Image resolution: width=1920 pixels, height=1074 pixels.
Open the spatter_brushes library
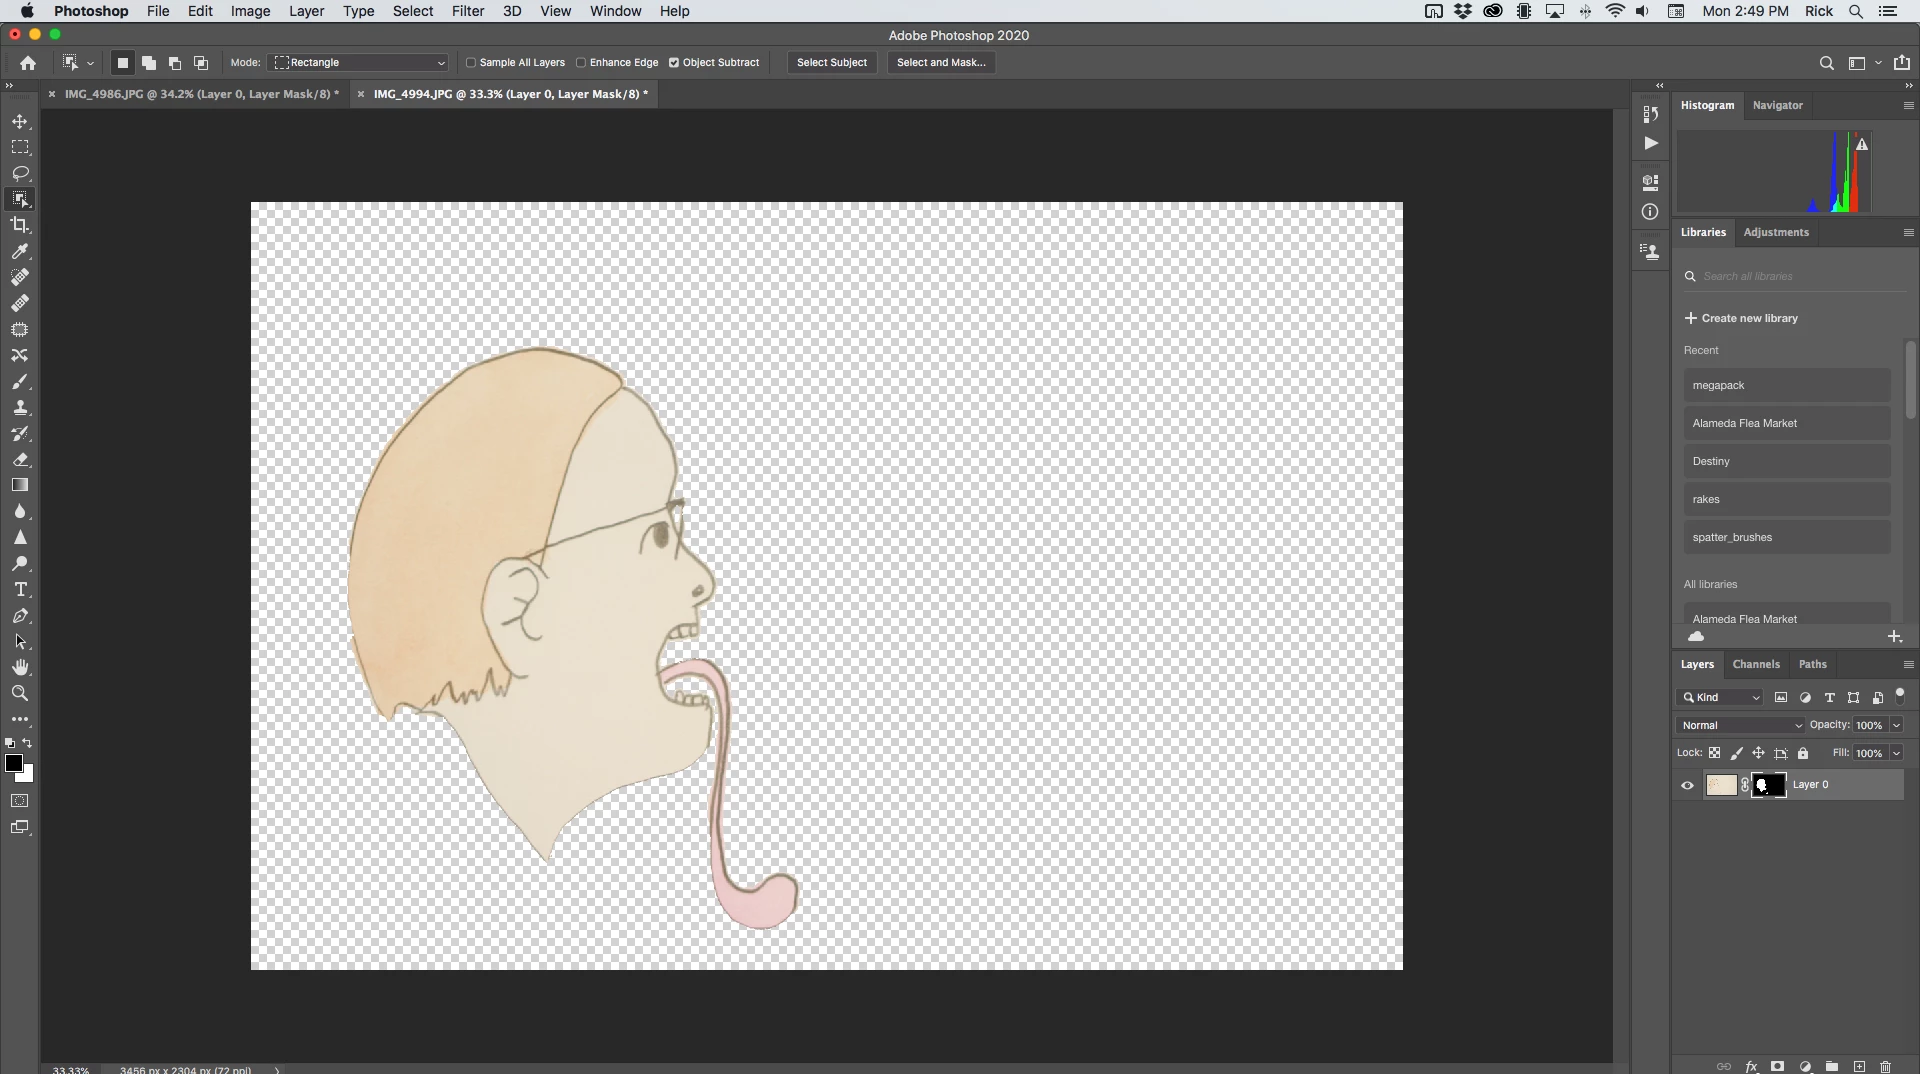[1786, 537]
